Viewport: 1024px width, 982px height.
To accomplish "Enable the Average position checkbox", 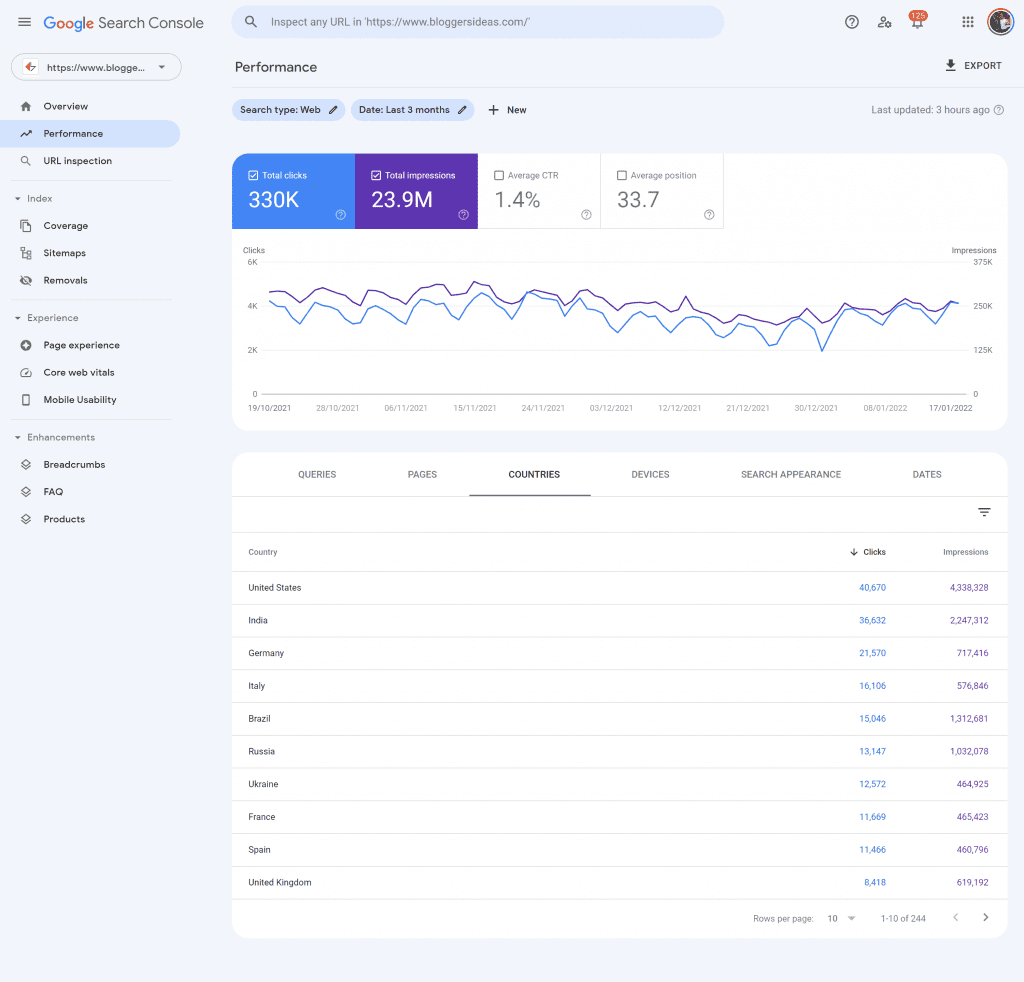I will click(x=622, y=176).
